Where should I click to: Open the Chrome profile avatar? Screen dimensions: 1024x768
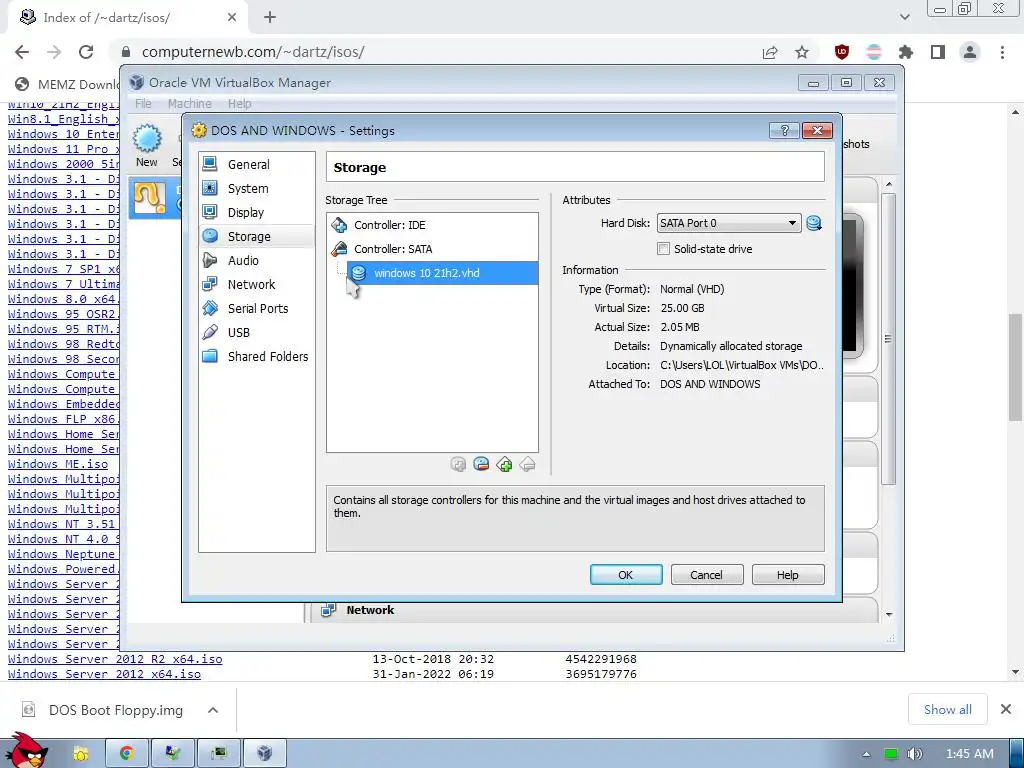pyautogui.click(x=970, y=52)
